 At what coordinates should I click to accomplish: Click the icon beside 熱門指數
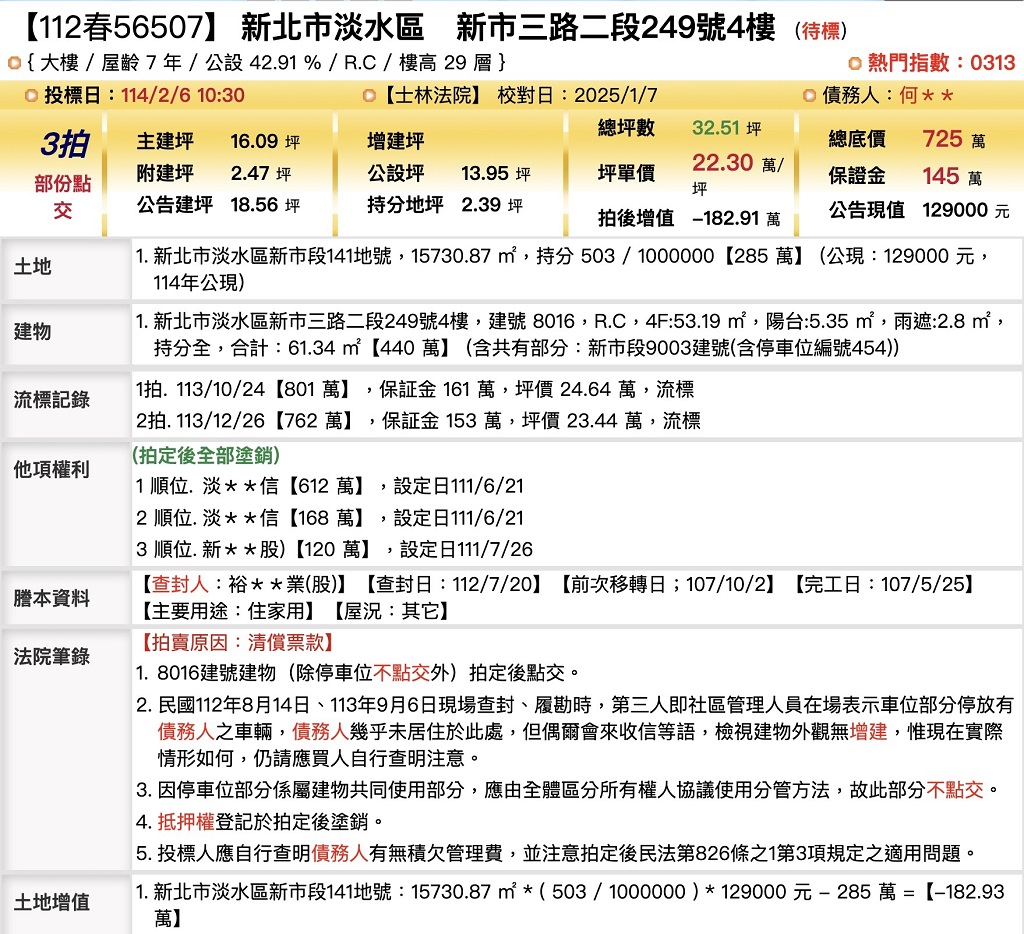pyautogui.click(x=854, y=63)
